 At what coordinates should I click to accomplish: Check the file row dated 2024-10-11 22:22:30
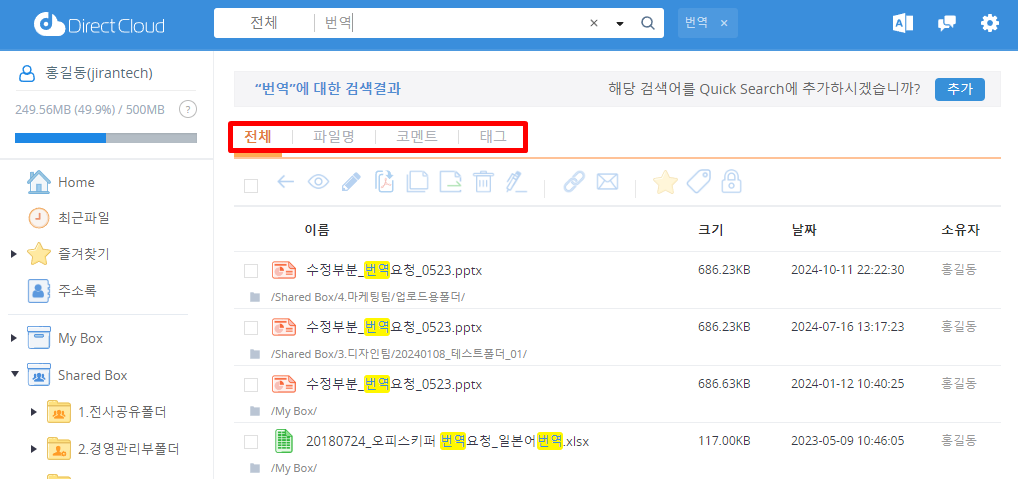tap(251, 271)
